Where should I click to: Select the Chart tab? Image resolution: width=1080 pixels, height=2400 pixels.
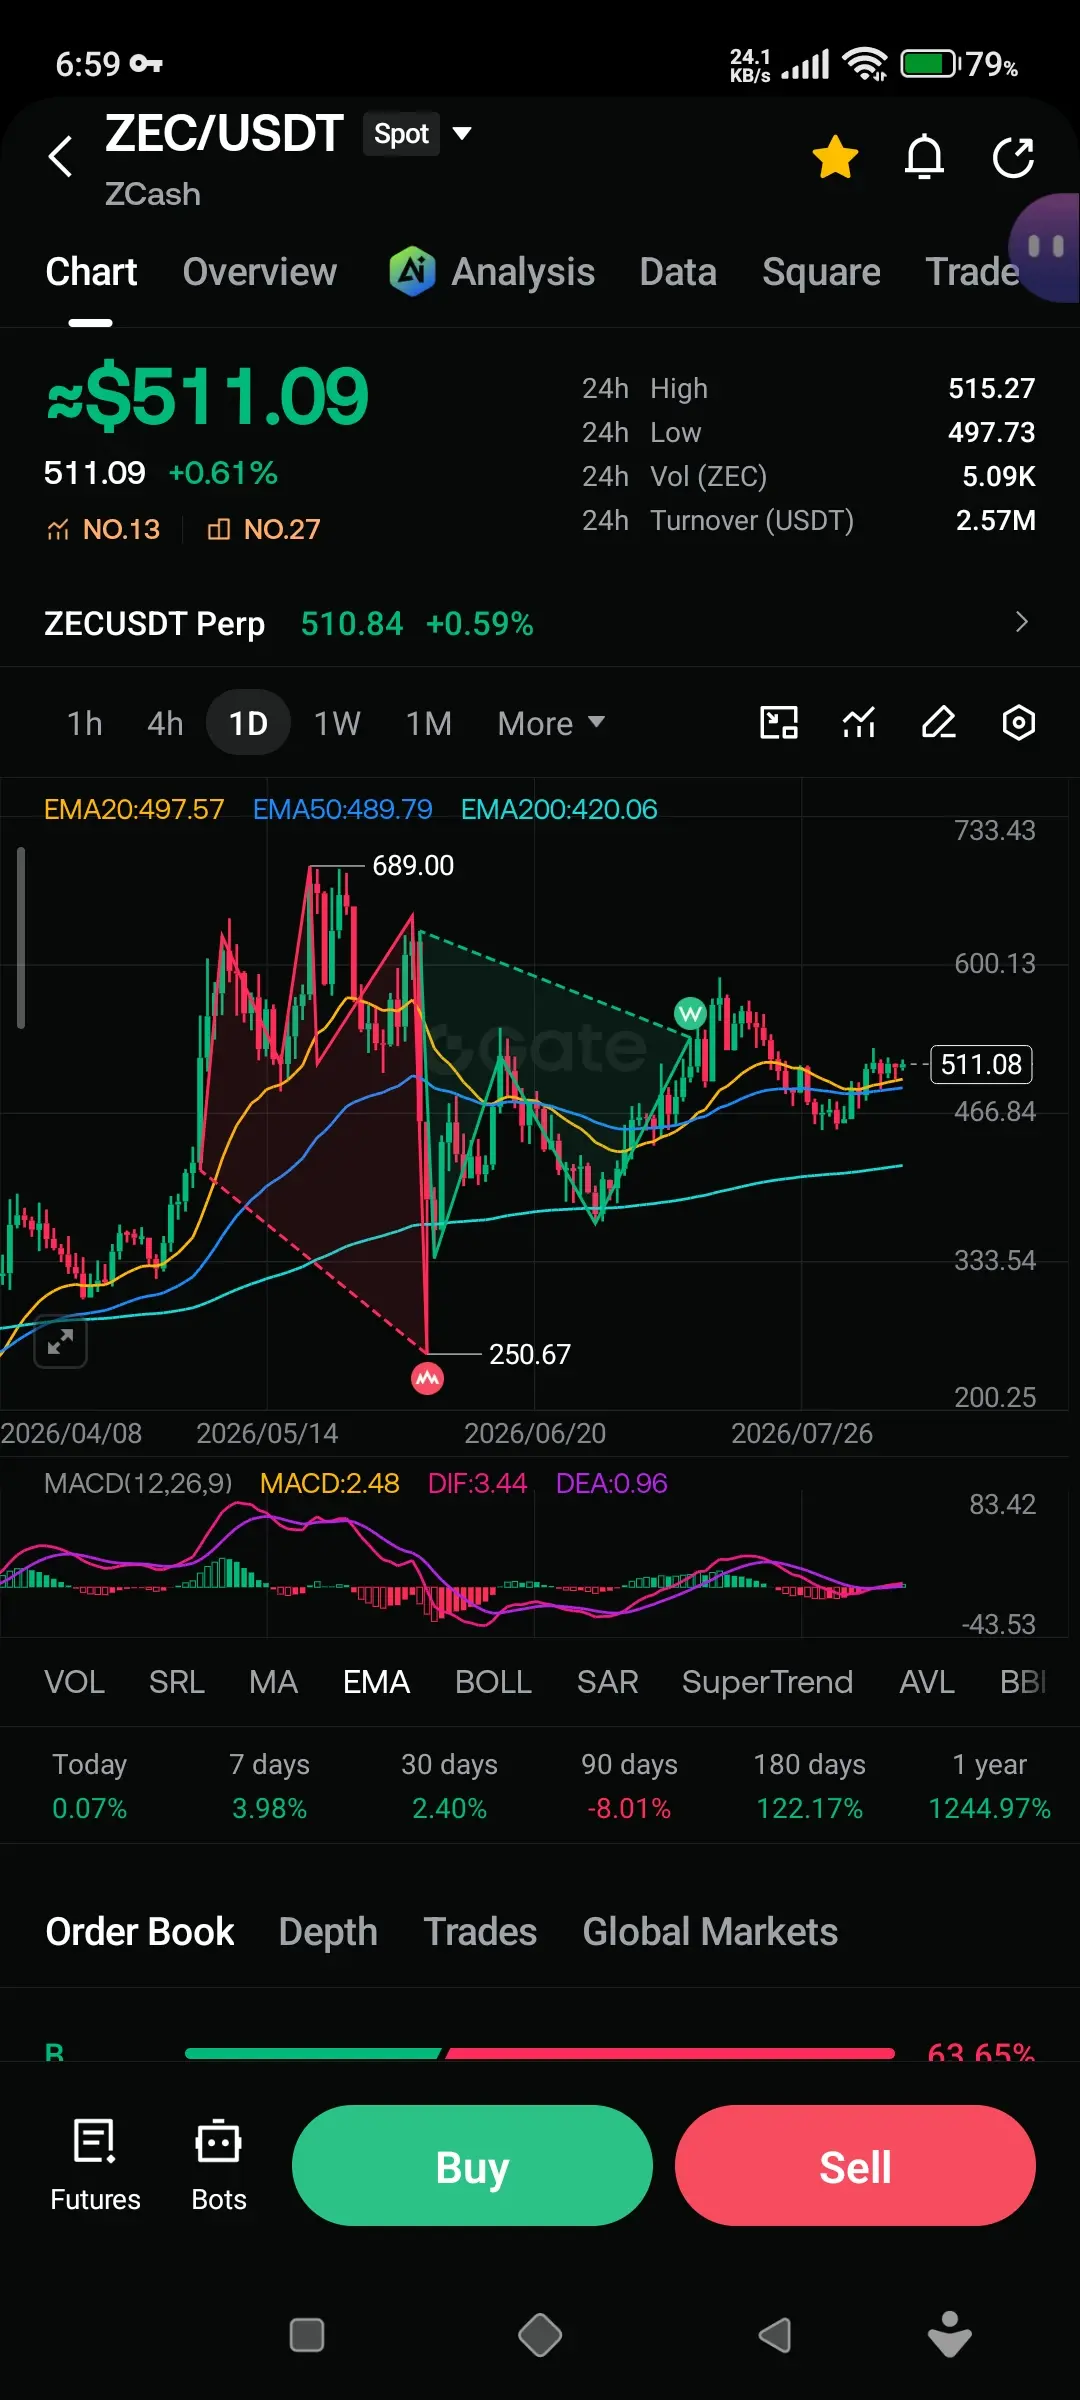click(x=91, y=272)
